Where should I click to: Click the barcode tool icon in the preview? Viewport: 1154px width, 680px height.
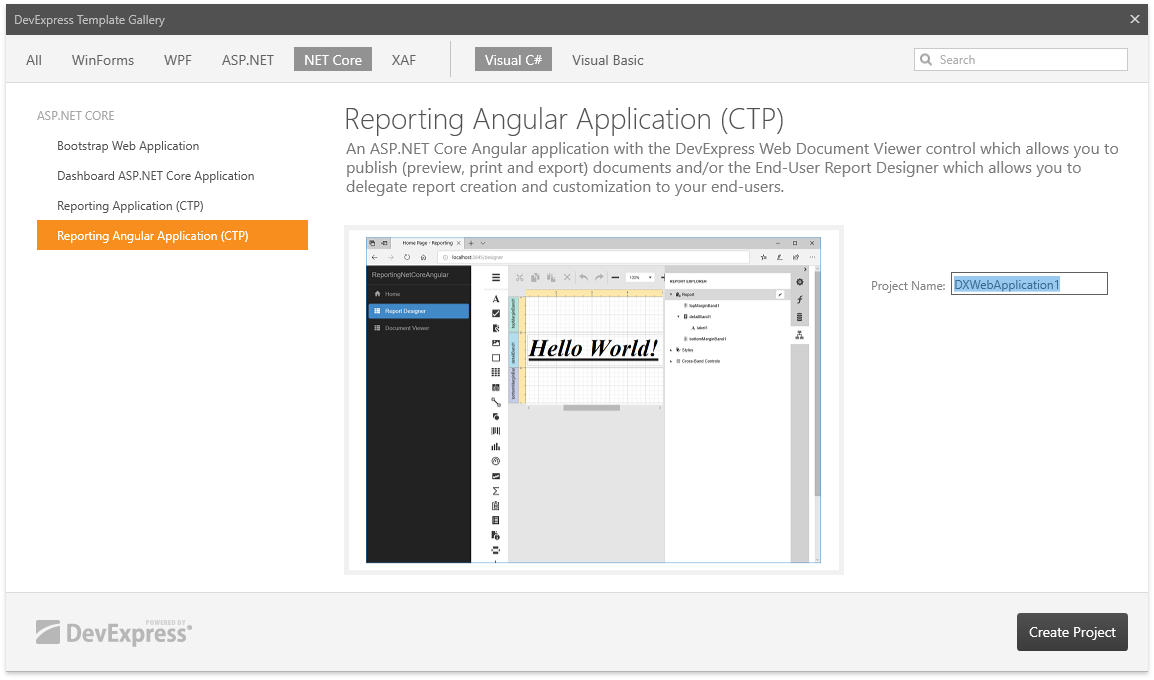[496, 431]
